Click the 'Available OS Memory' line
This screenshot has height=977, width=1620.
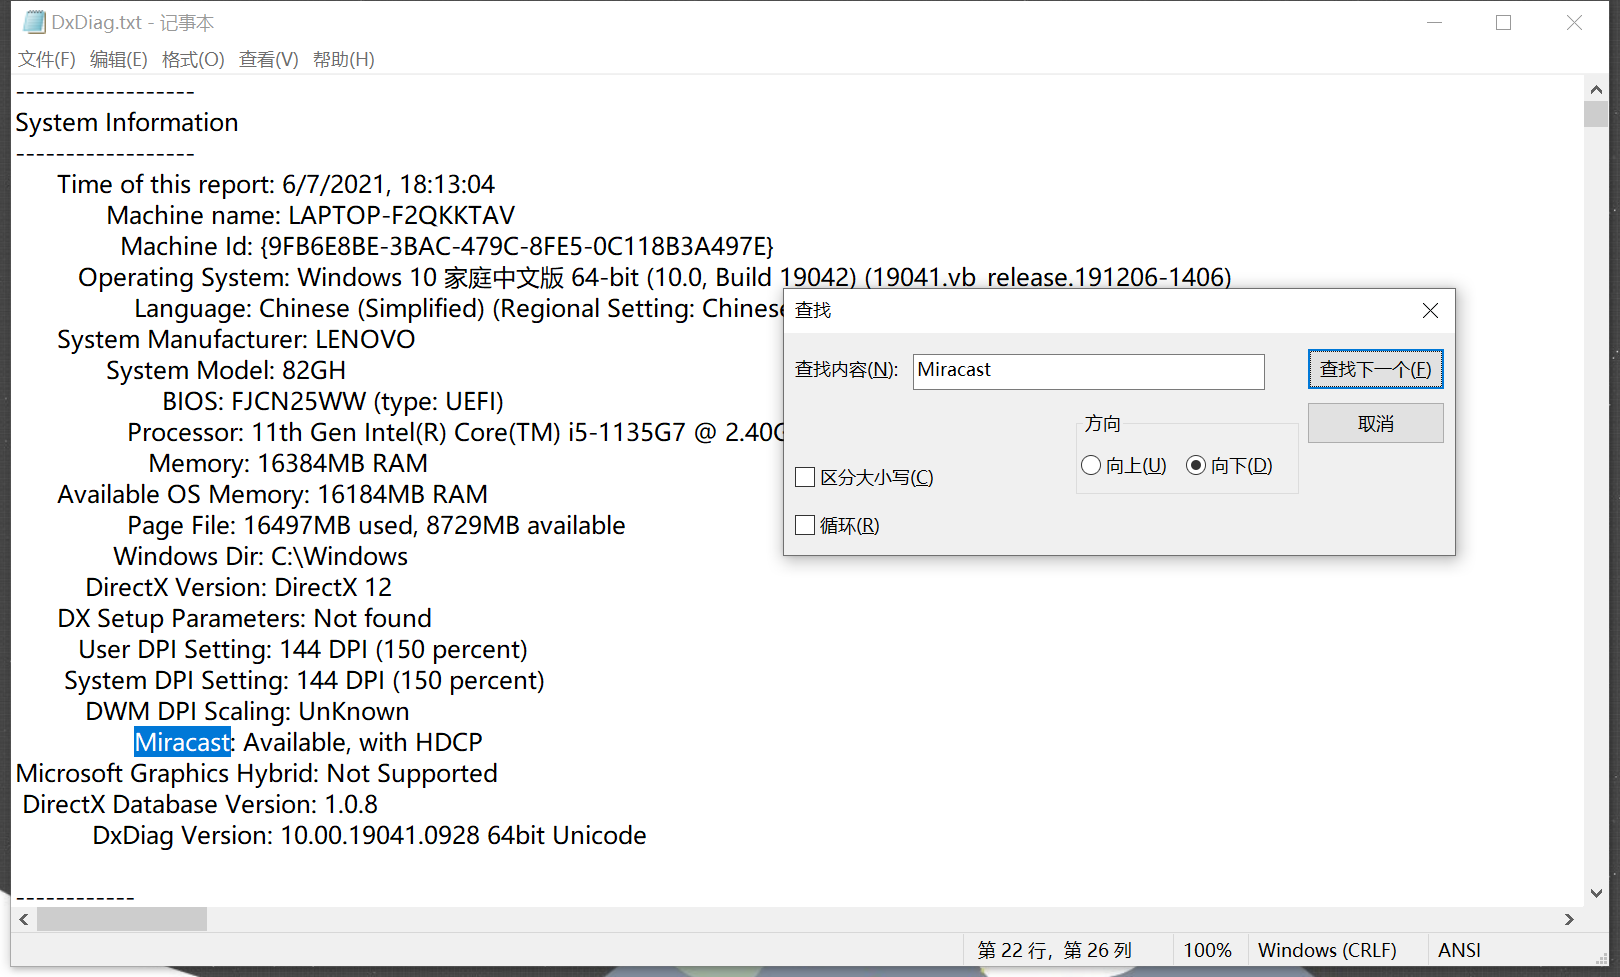click(x=273, y=494)
